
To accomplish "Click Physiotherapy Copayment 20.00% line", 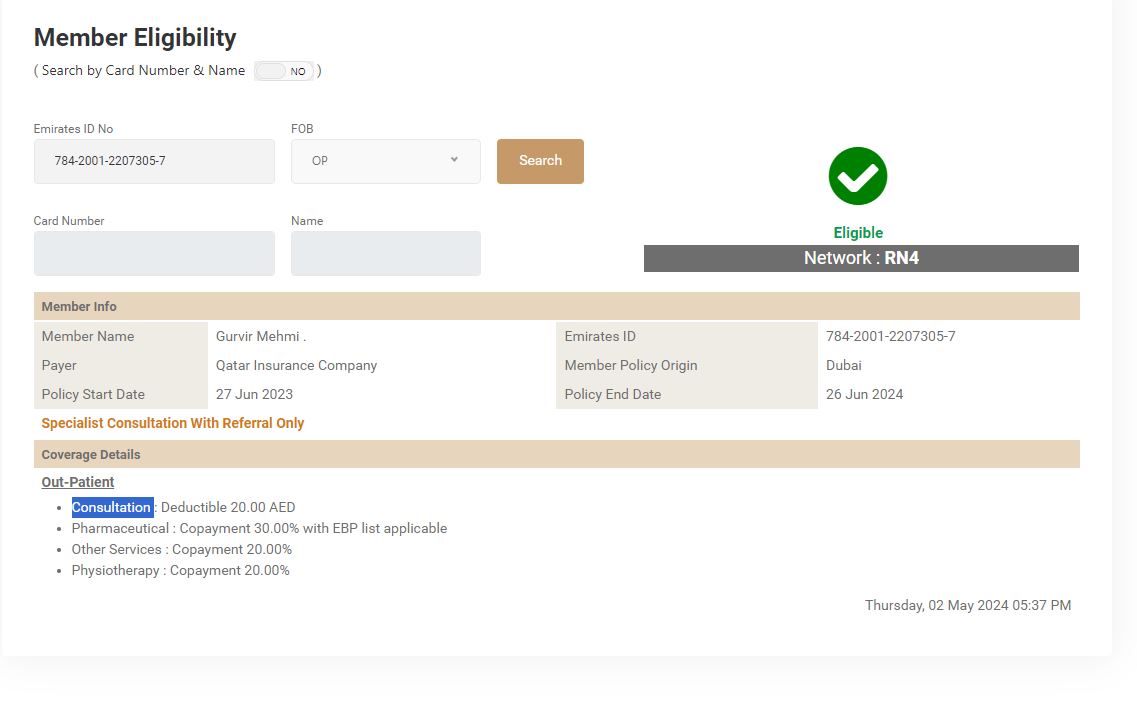I will coord(181,571).
